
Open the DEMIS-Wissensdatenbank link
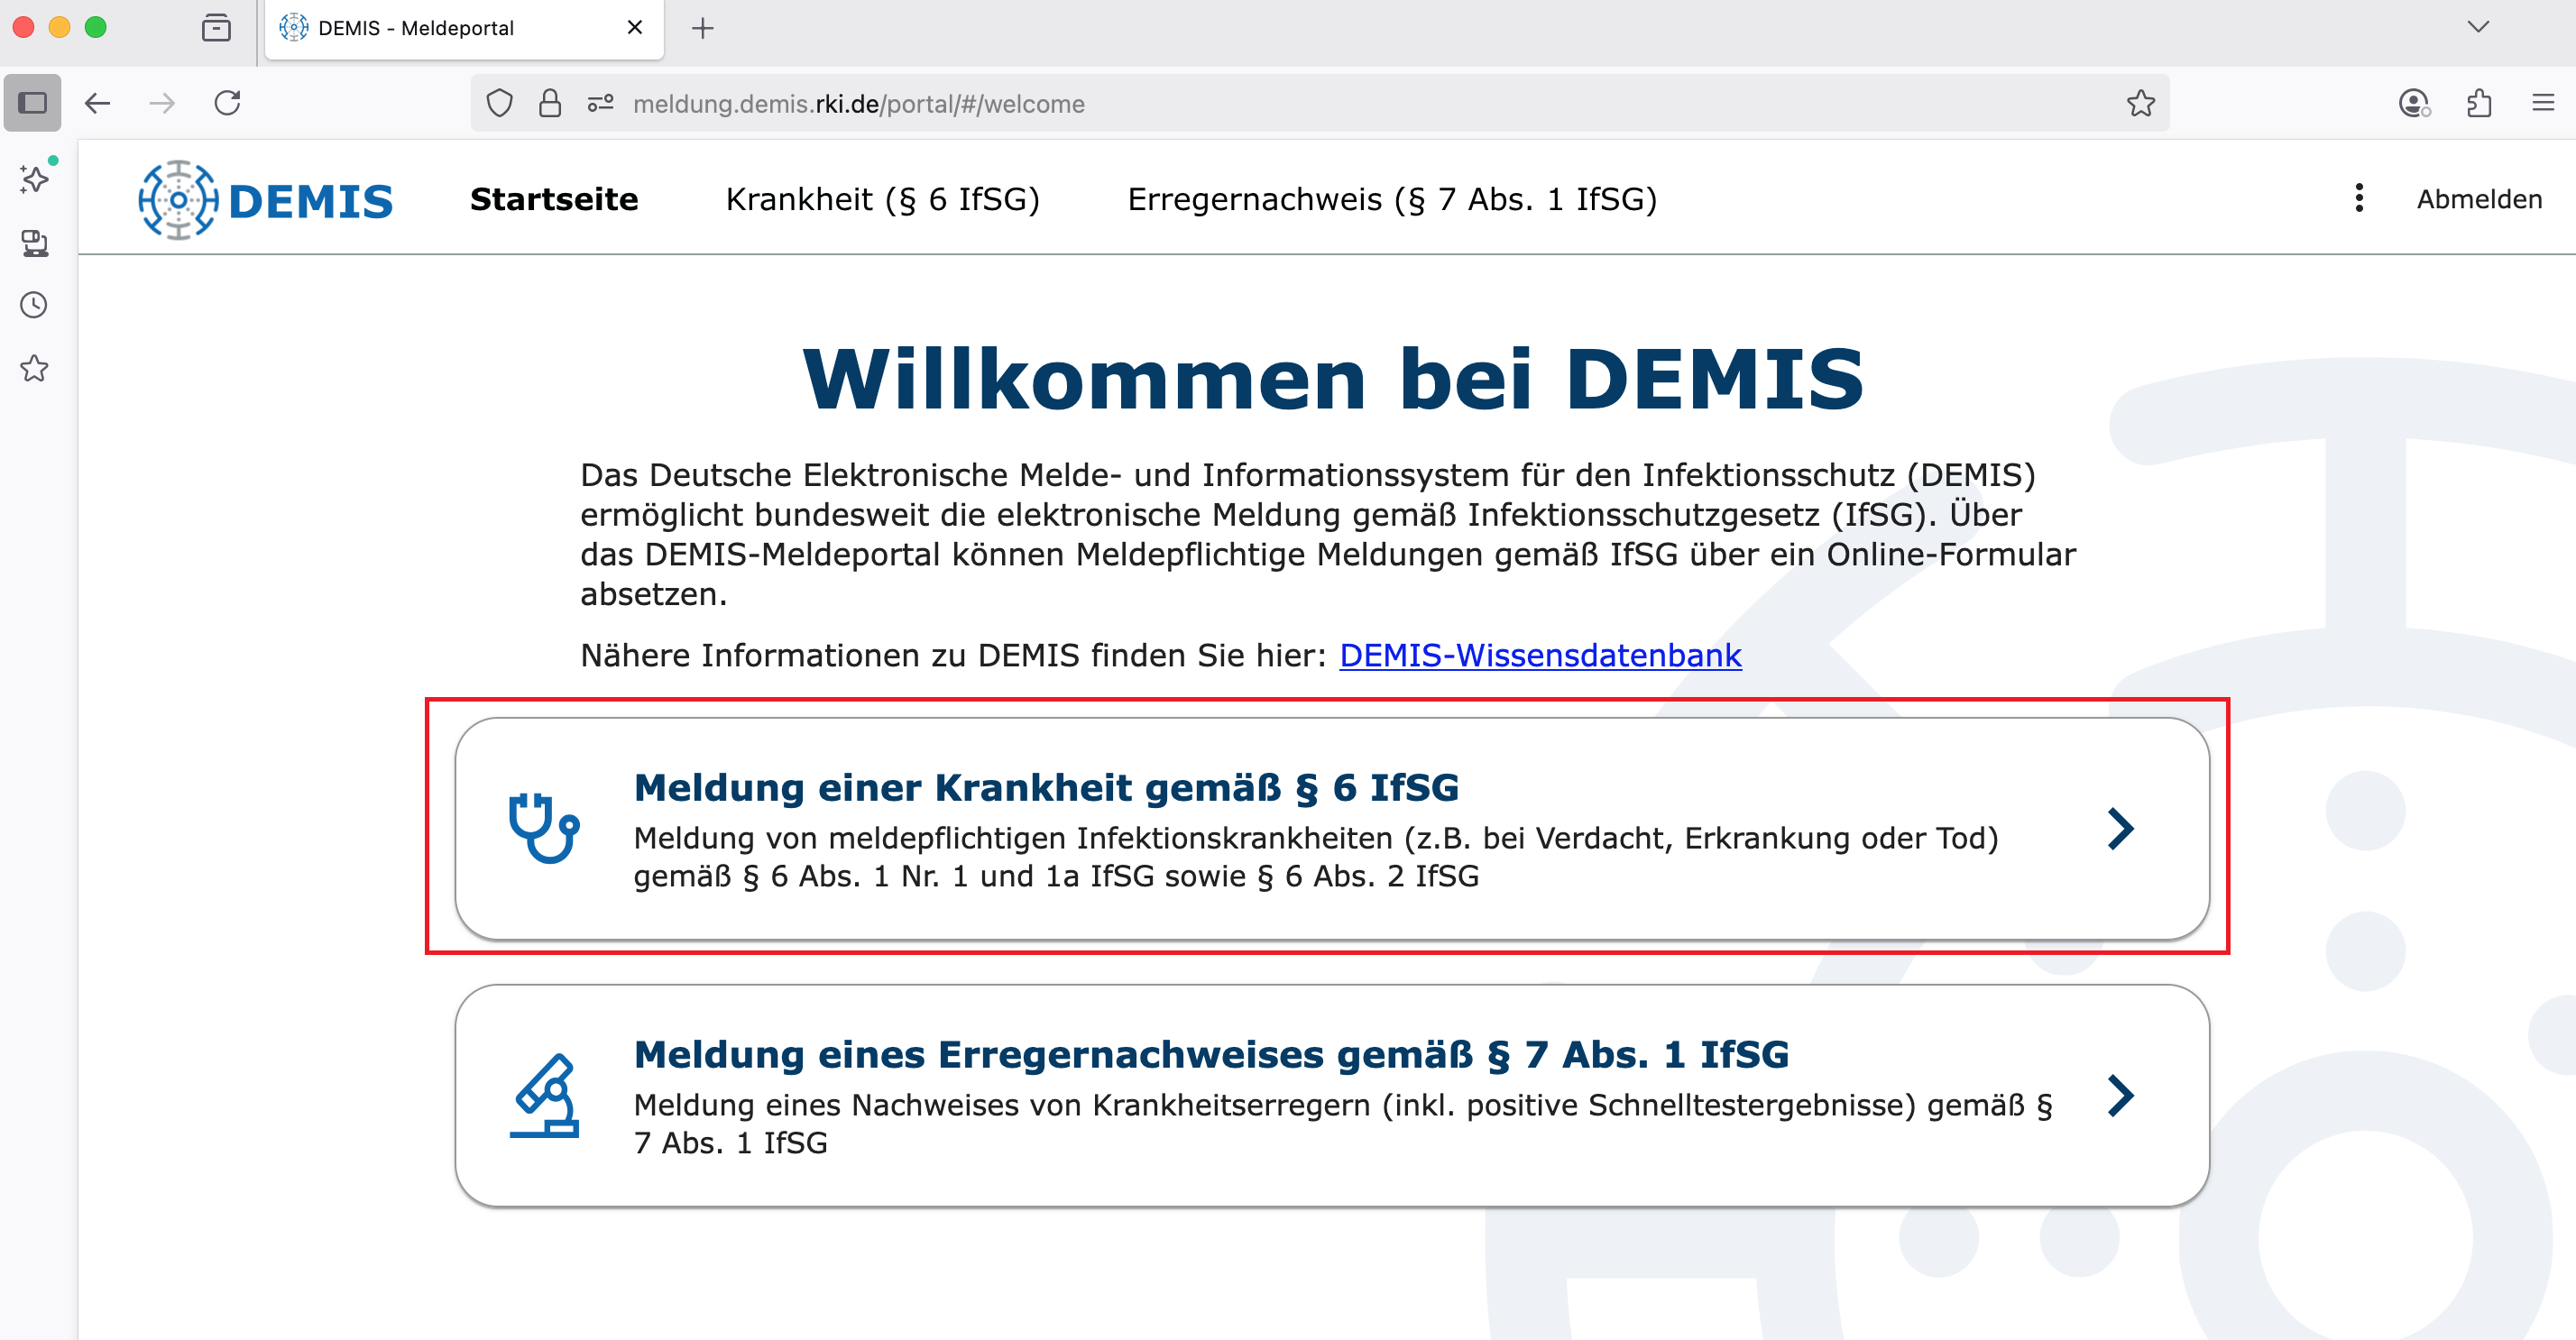click(x=1539, y=655)
